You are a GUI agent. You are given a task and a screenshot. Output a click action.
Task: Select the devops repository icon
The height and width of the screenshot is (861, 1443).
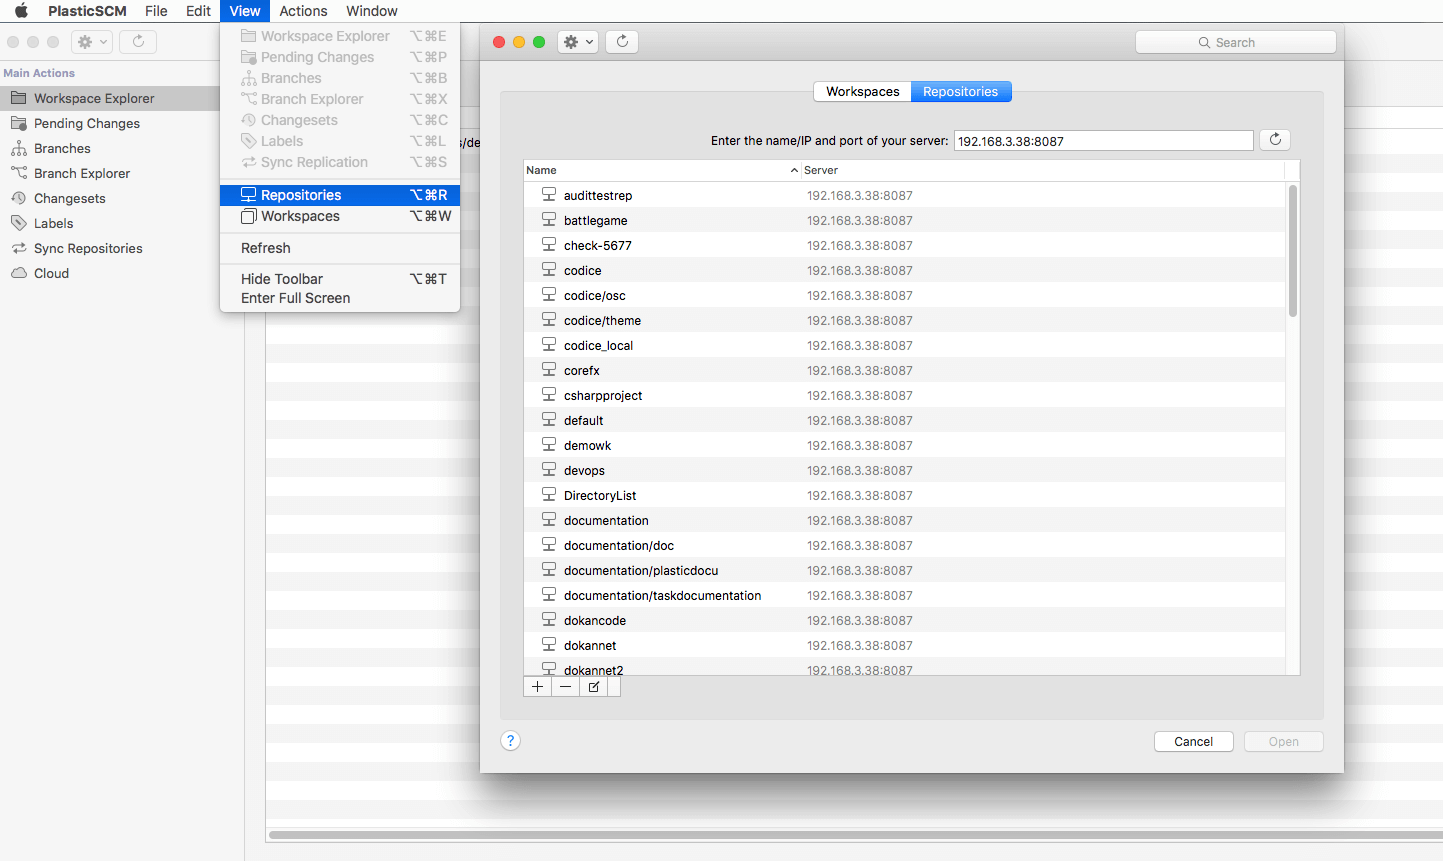click(549, 469)
